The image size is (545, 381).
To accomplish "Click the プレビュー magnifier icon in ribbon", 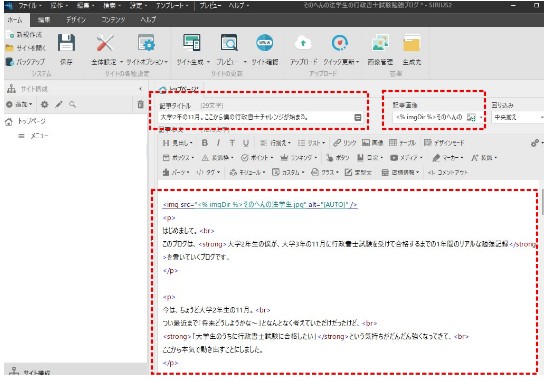I will 229,43.
